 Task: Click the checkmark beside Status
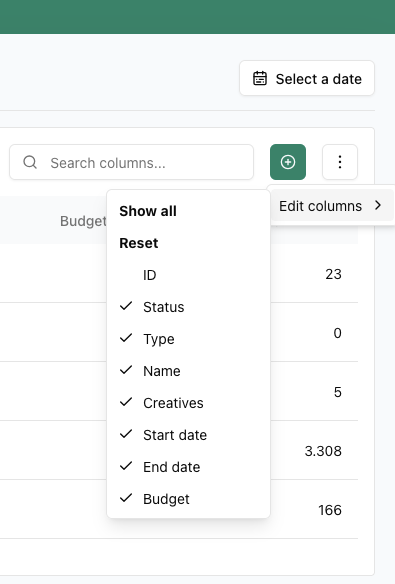126,306
